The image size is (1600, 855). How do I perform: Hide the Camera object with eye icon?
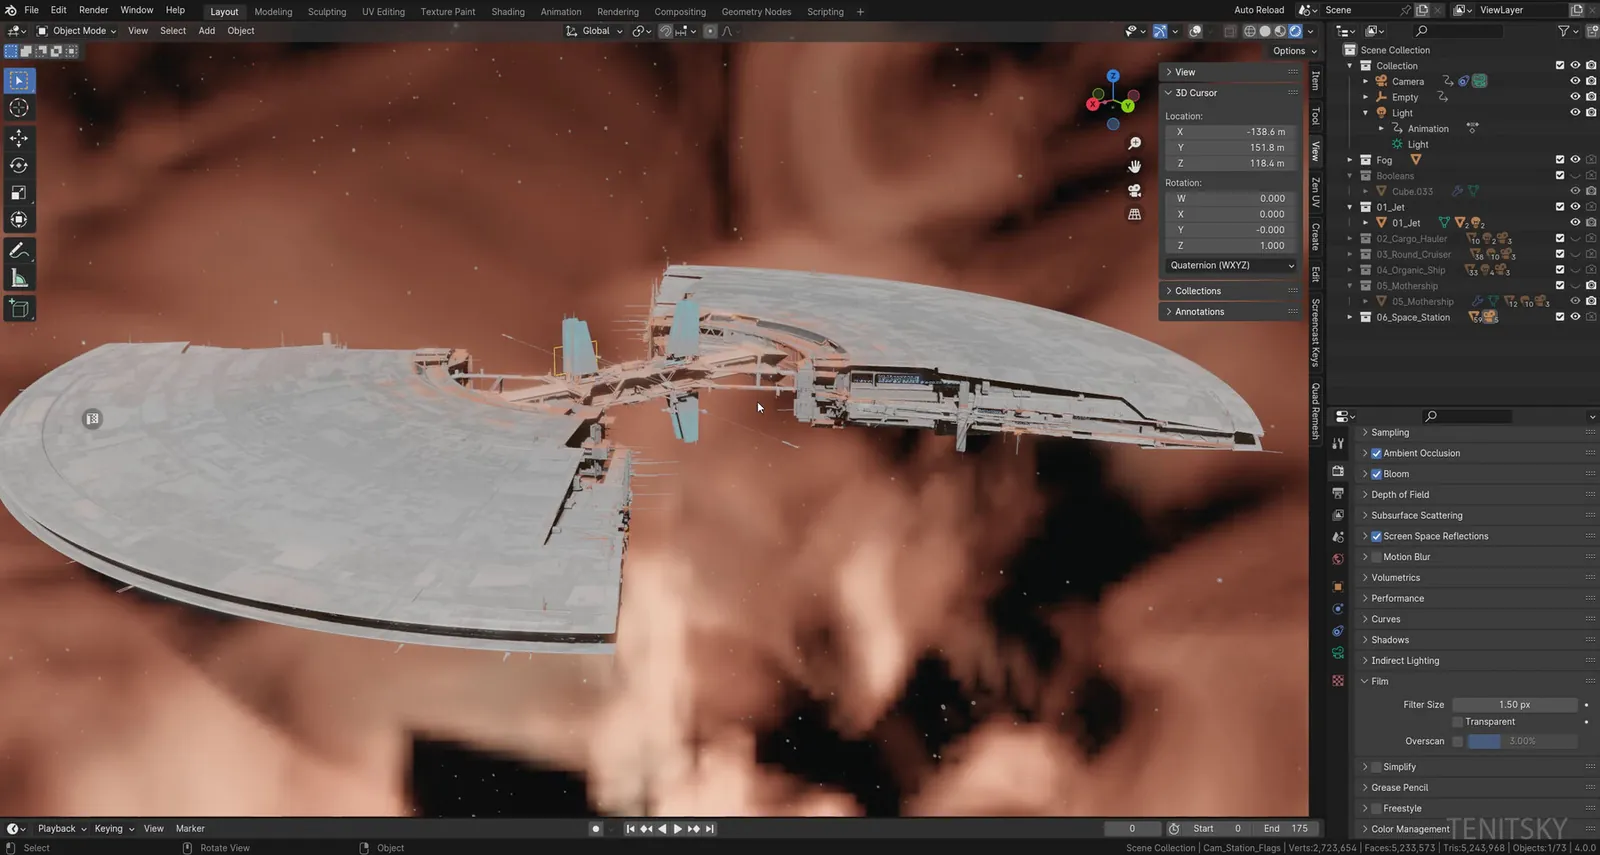click(1575, 81)
